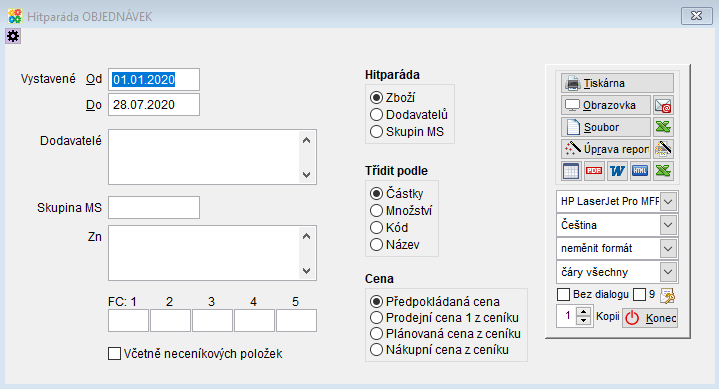Viewport: 719px width, 389px height.
Task: Click the Tiskárna print button
Action: coord(617,83)
